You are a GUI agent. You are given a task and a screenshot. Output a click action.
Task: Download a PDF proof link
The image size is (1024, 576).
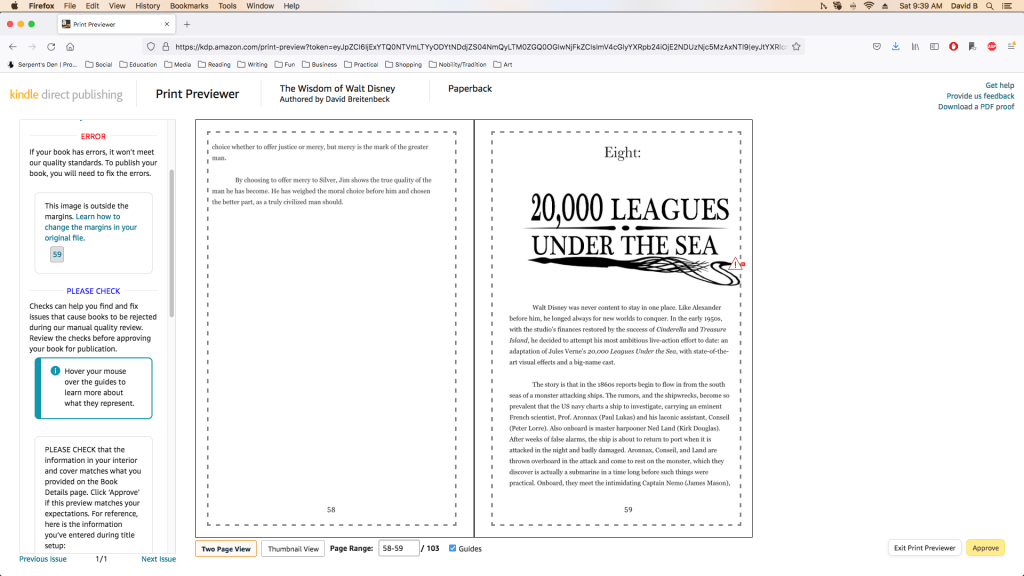tap(975, 107)
